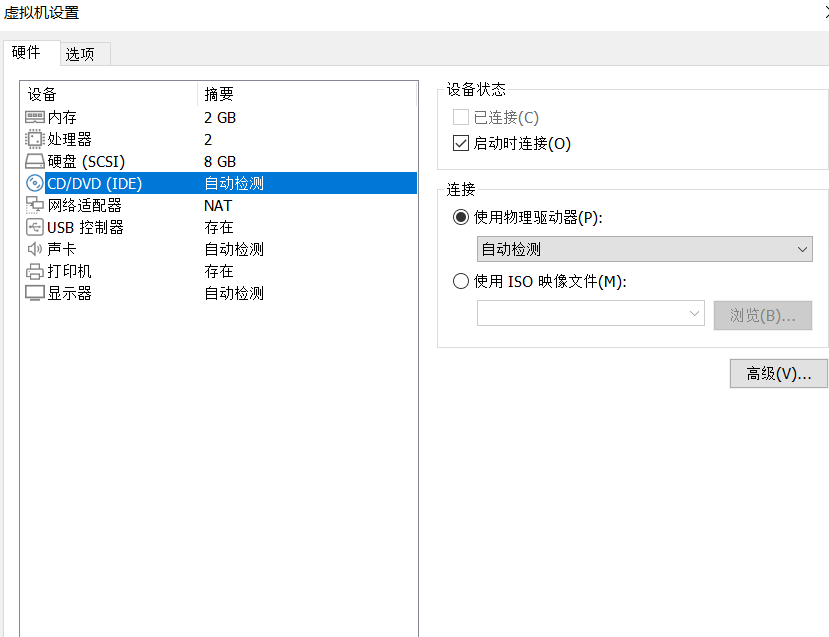Click the 网络适配器 network adapter icon
The image size is (829, 637).
[36, 205]
